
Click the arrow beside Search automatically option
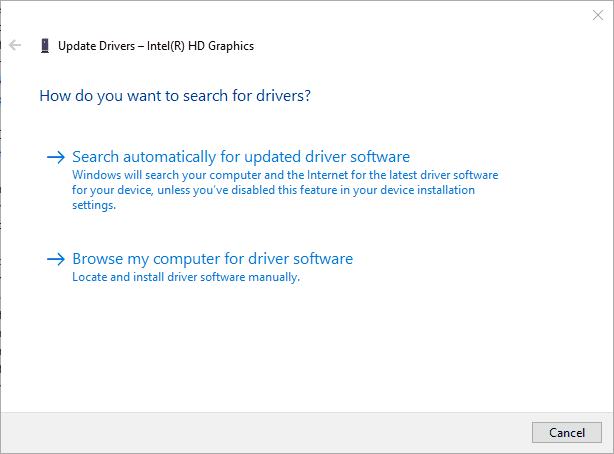[x=56, y=157]
